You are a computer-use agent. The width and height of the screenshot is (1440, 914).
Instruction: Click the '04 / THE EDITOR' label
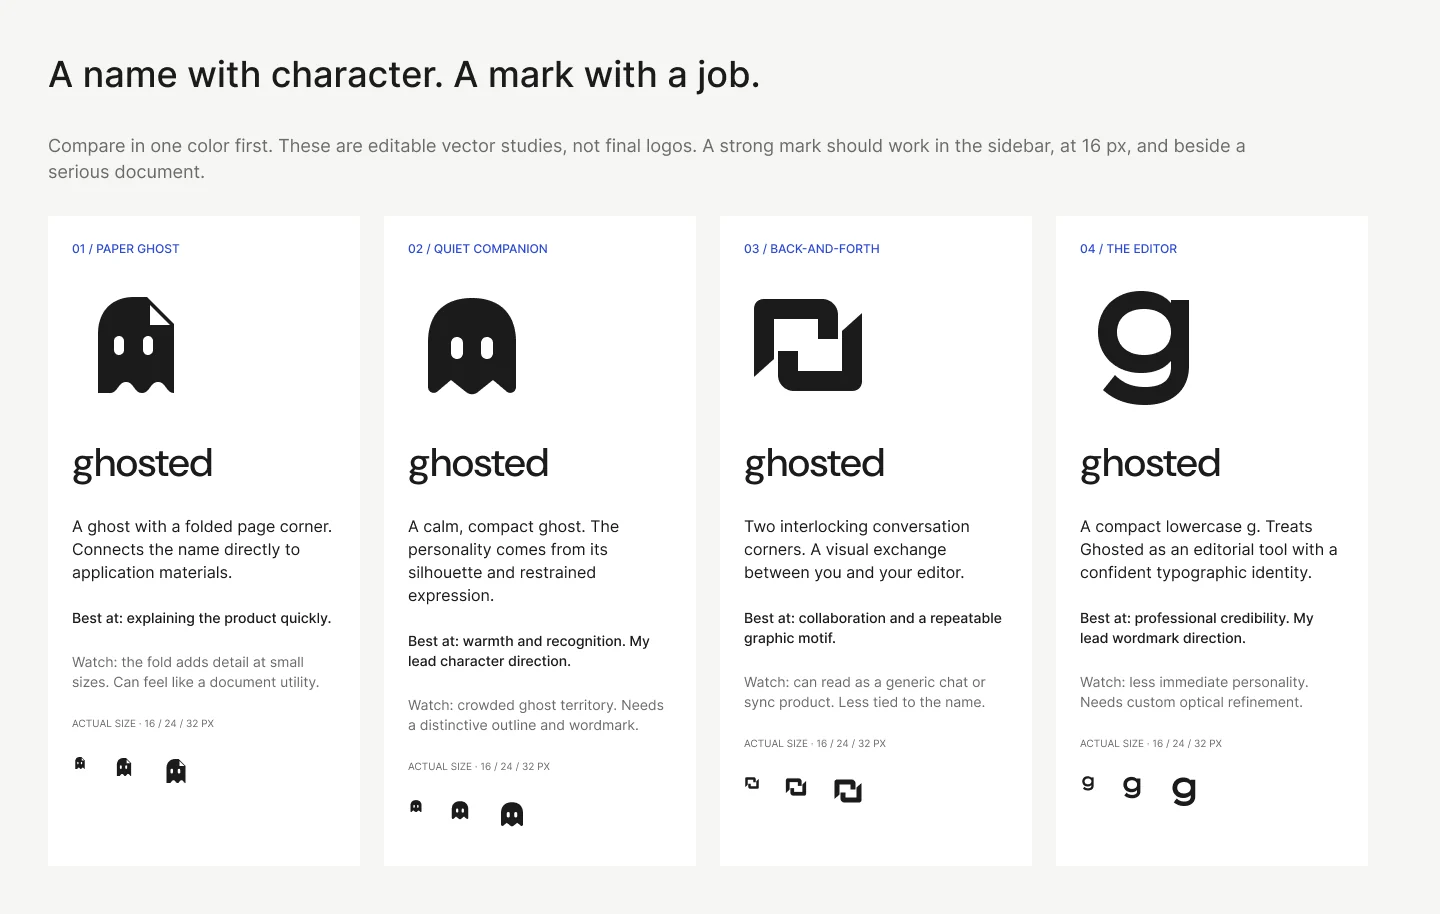click(x=1128, y=249)
